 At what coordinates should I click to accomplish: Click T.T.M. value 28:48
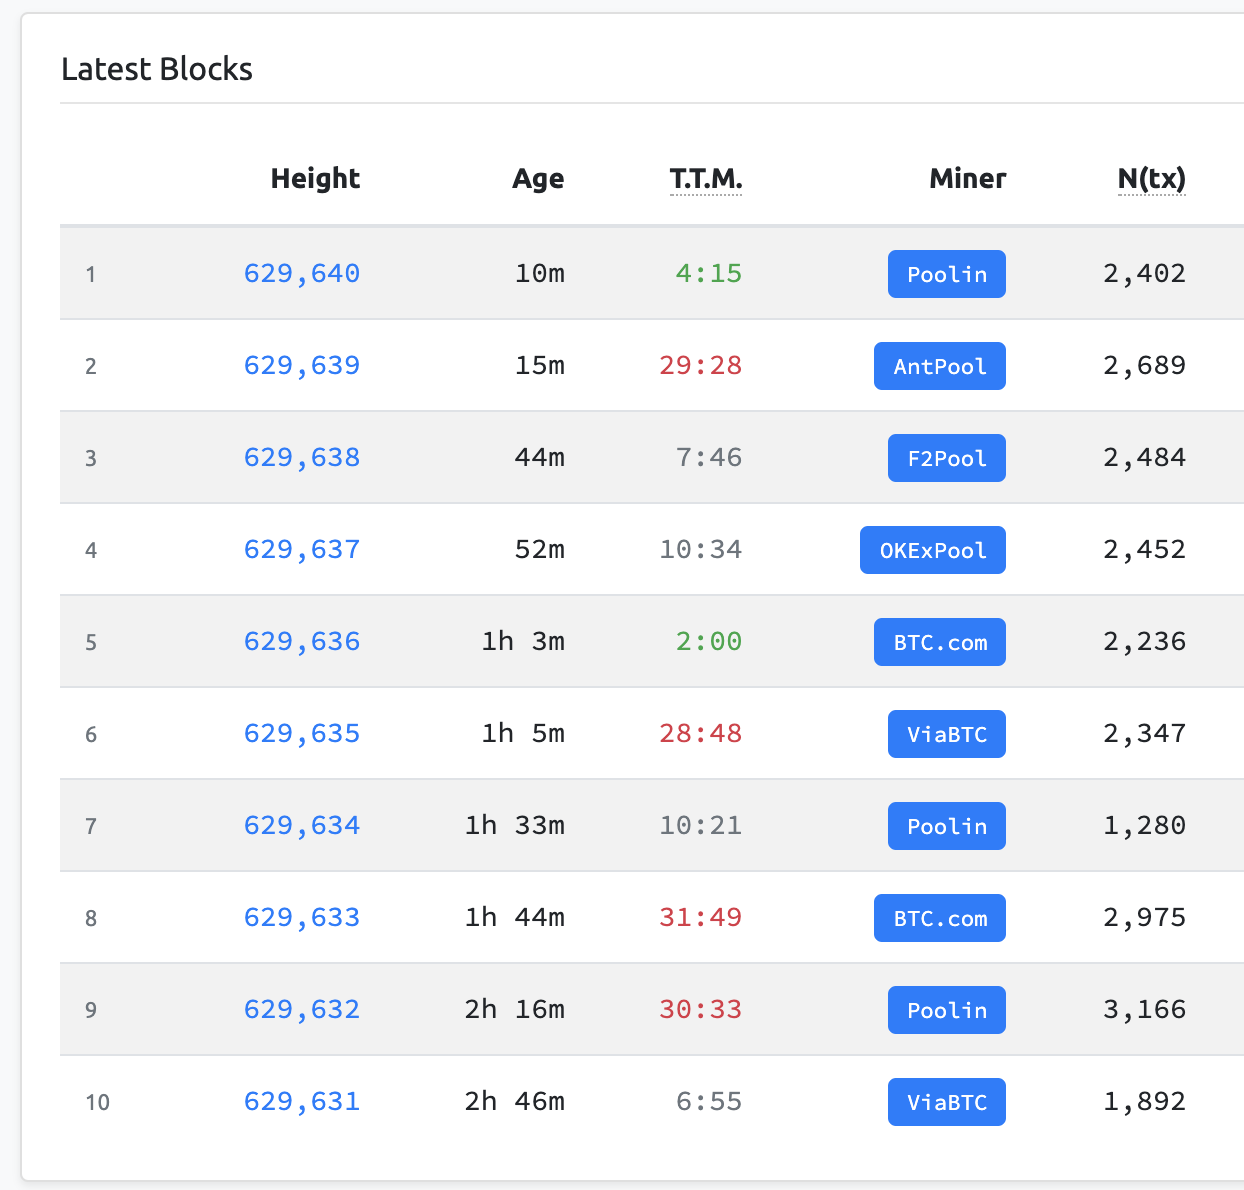coord(701,733)
